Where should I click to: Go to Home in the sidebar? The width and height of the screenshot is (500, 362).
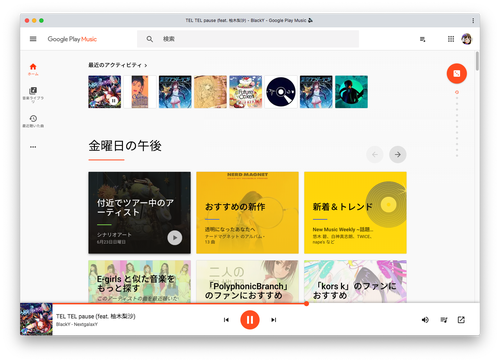point(33,69)
